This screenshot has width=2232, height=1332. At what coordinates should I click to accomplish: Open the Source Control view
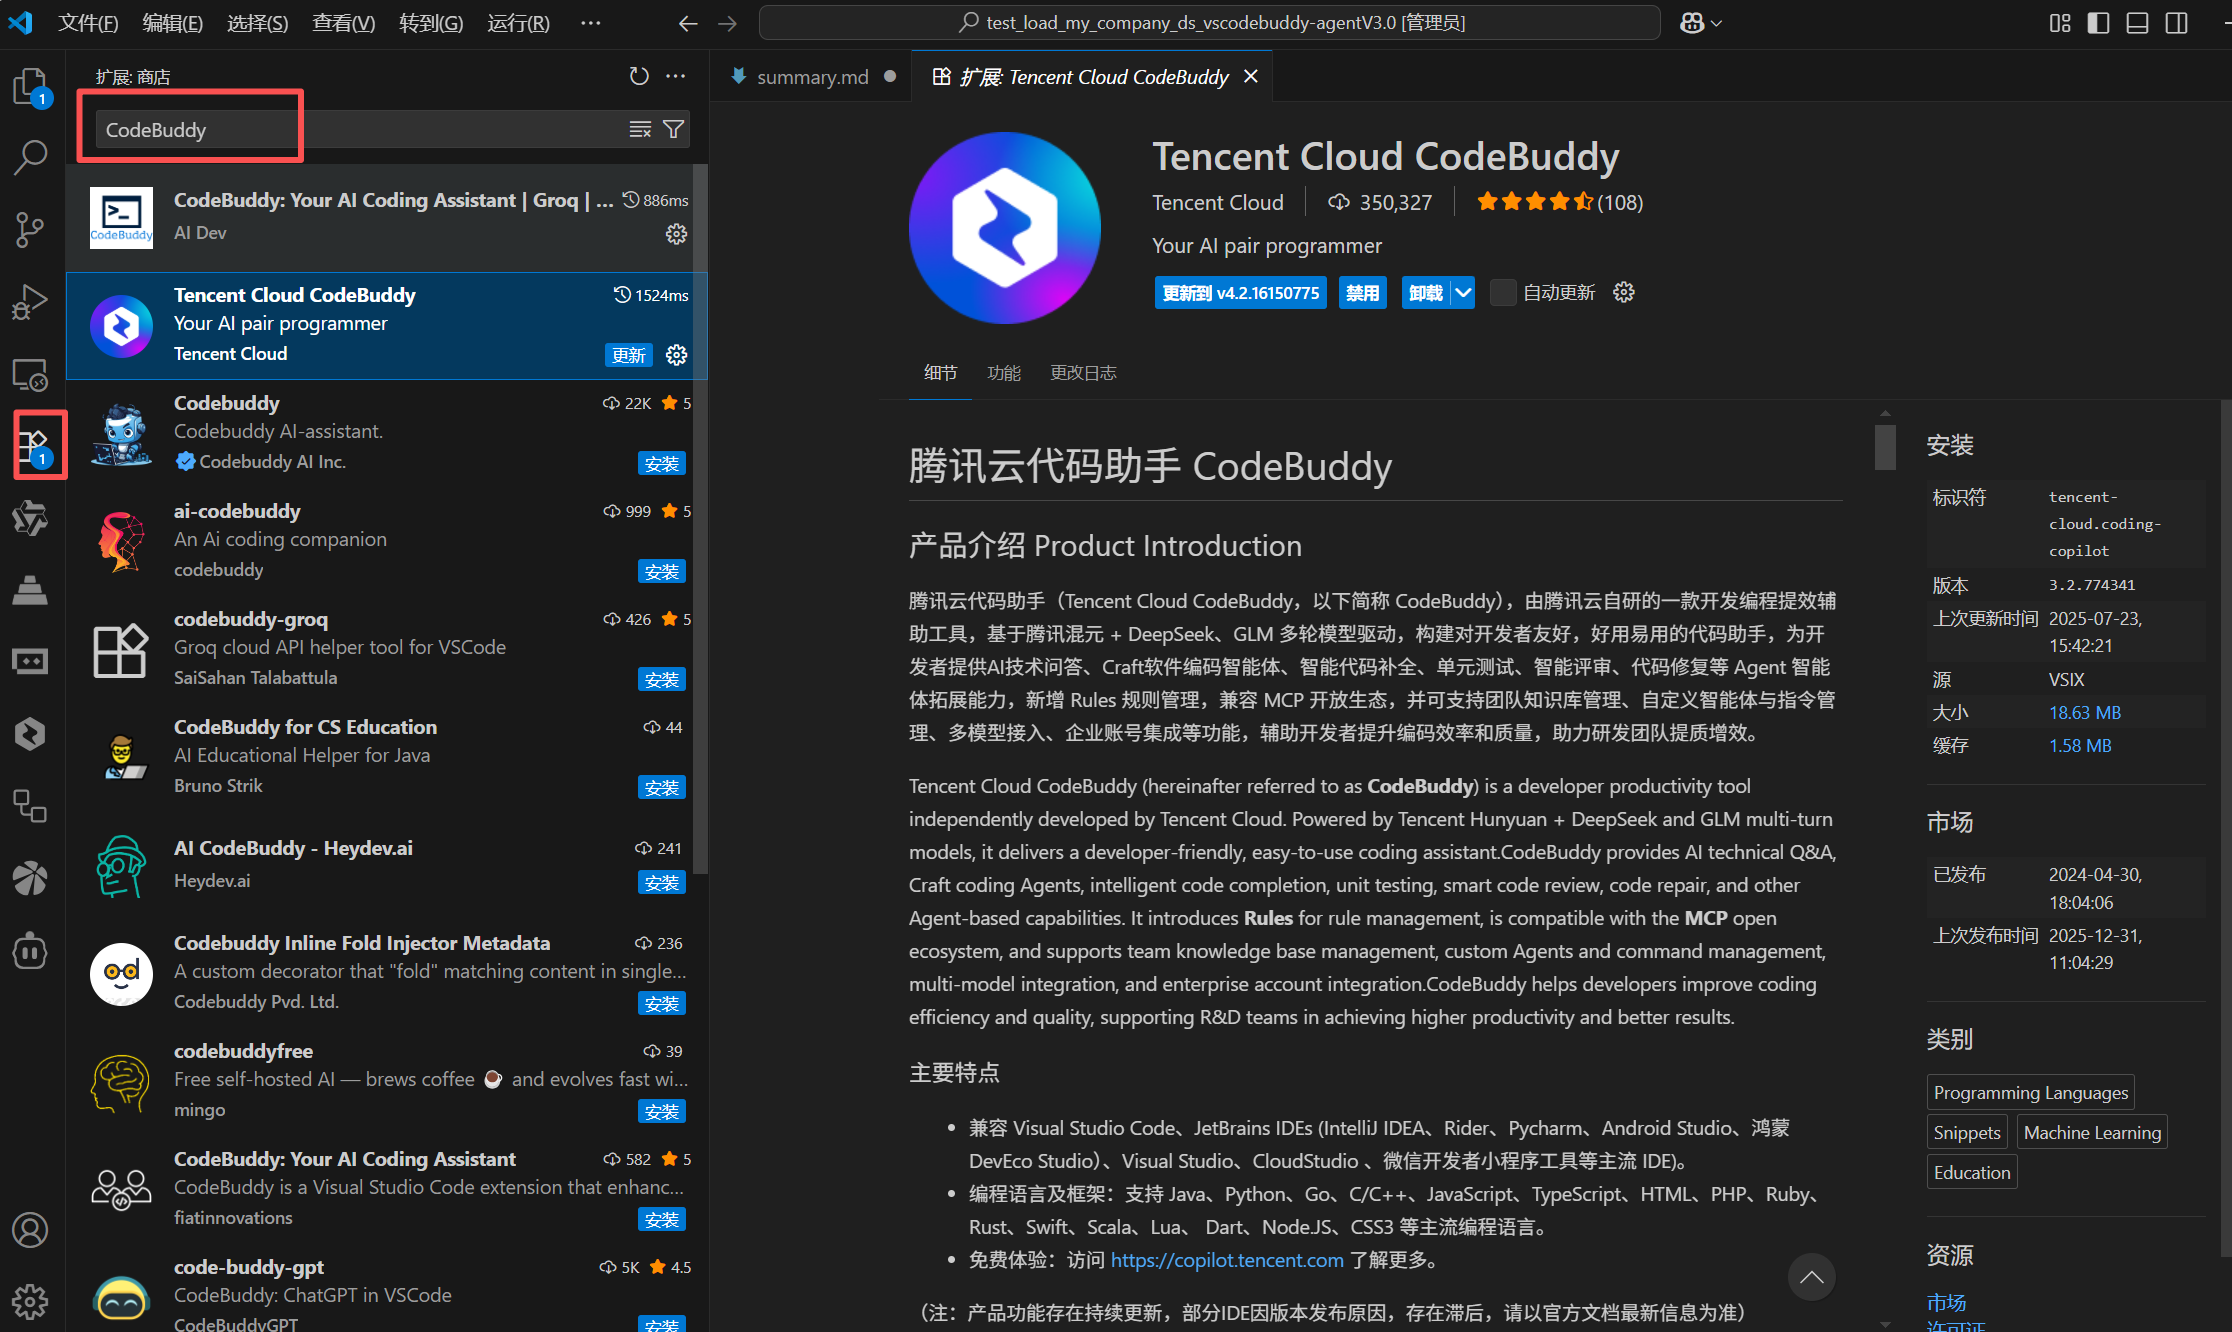click(30, 229)
